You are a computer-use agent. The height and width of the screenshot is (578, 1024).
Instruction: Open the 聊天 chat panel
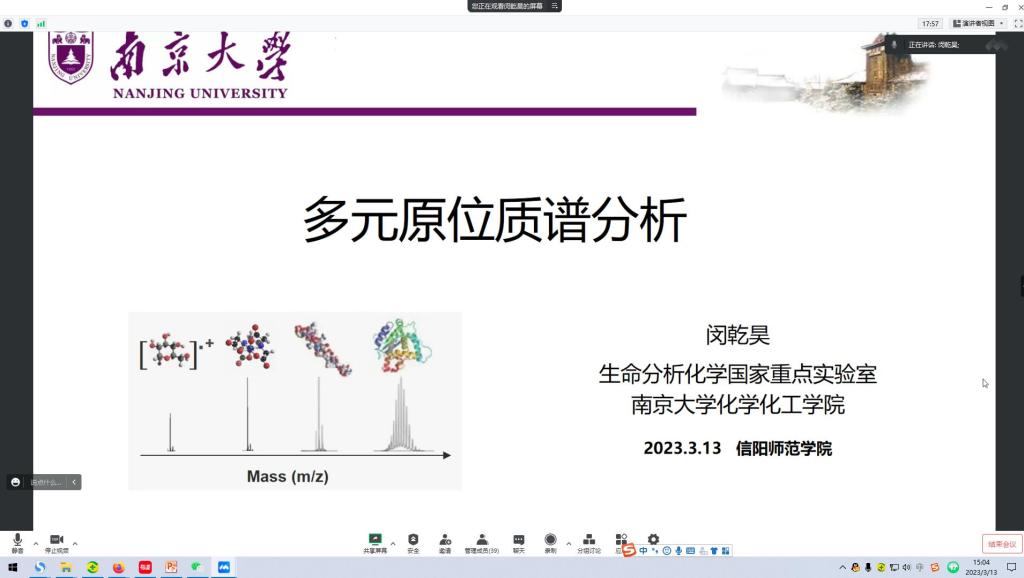point(519,541)
